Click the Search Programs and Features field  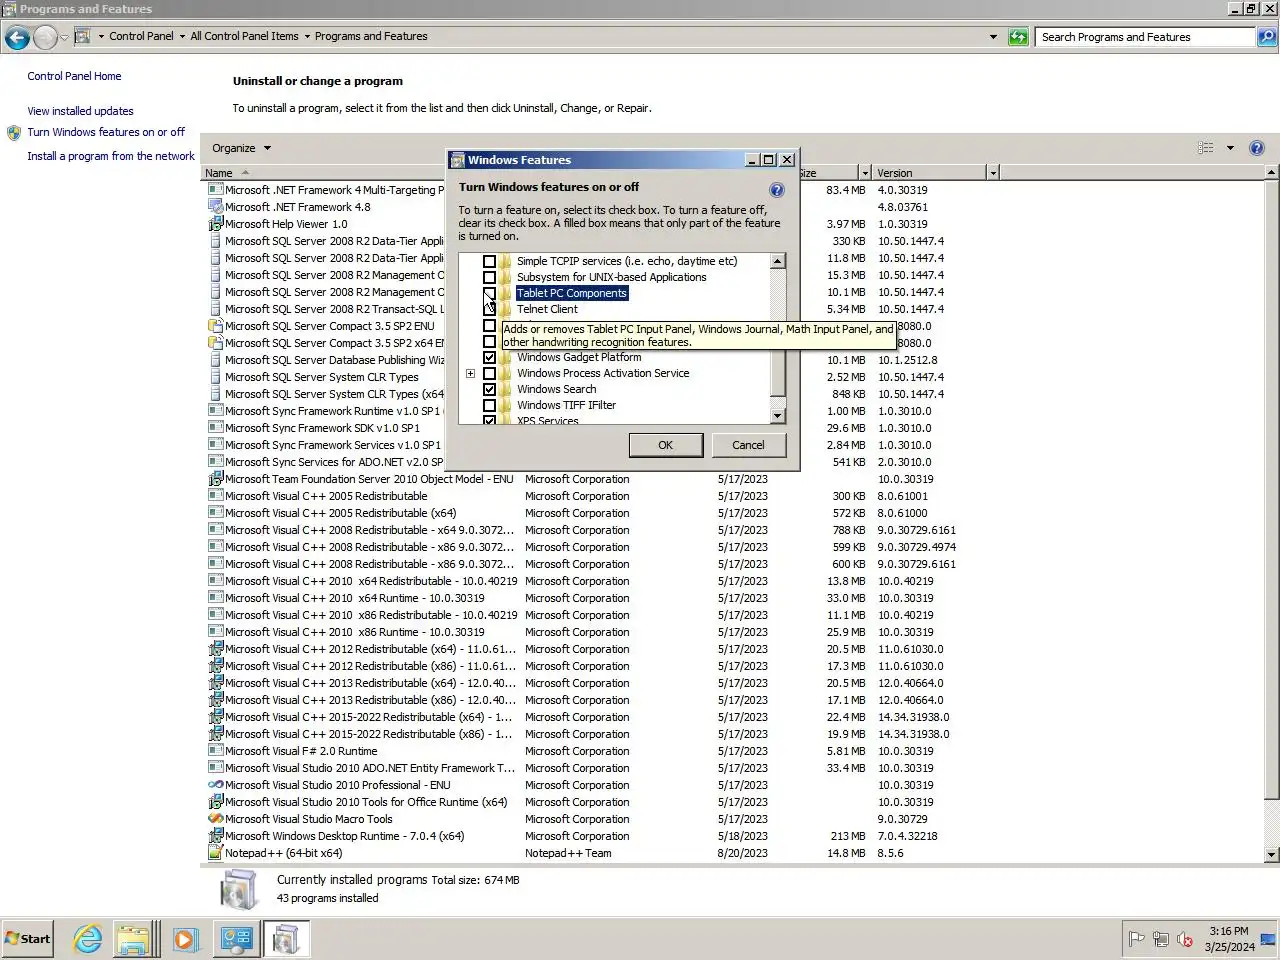1146,37
